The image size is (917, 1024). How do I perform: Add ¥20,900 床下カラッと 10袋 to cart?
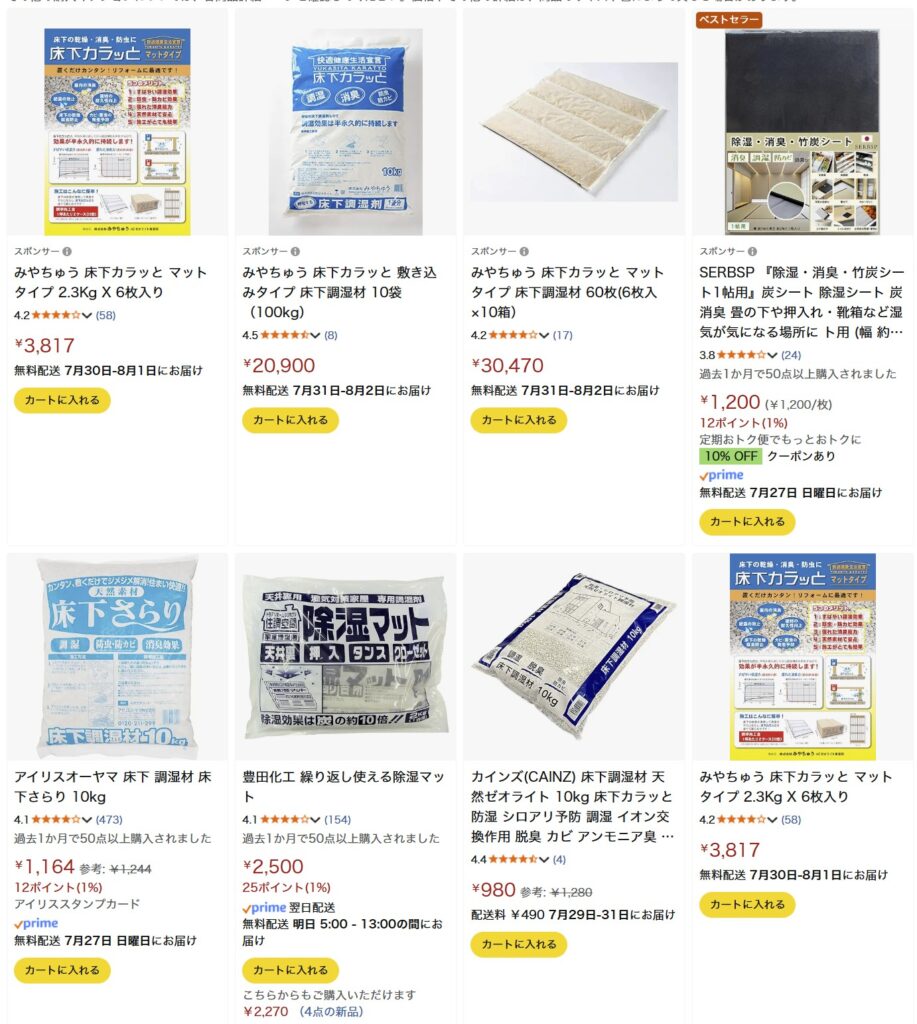[x=290, y=420]
